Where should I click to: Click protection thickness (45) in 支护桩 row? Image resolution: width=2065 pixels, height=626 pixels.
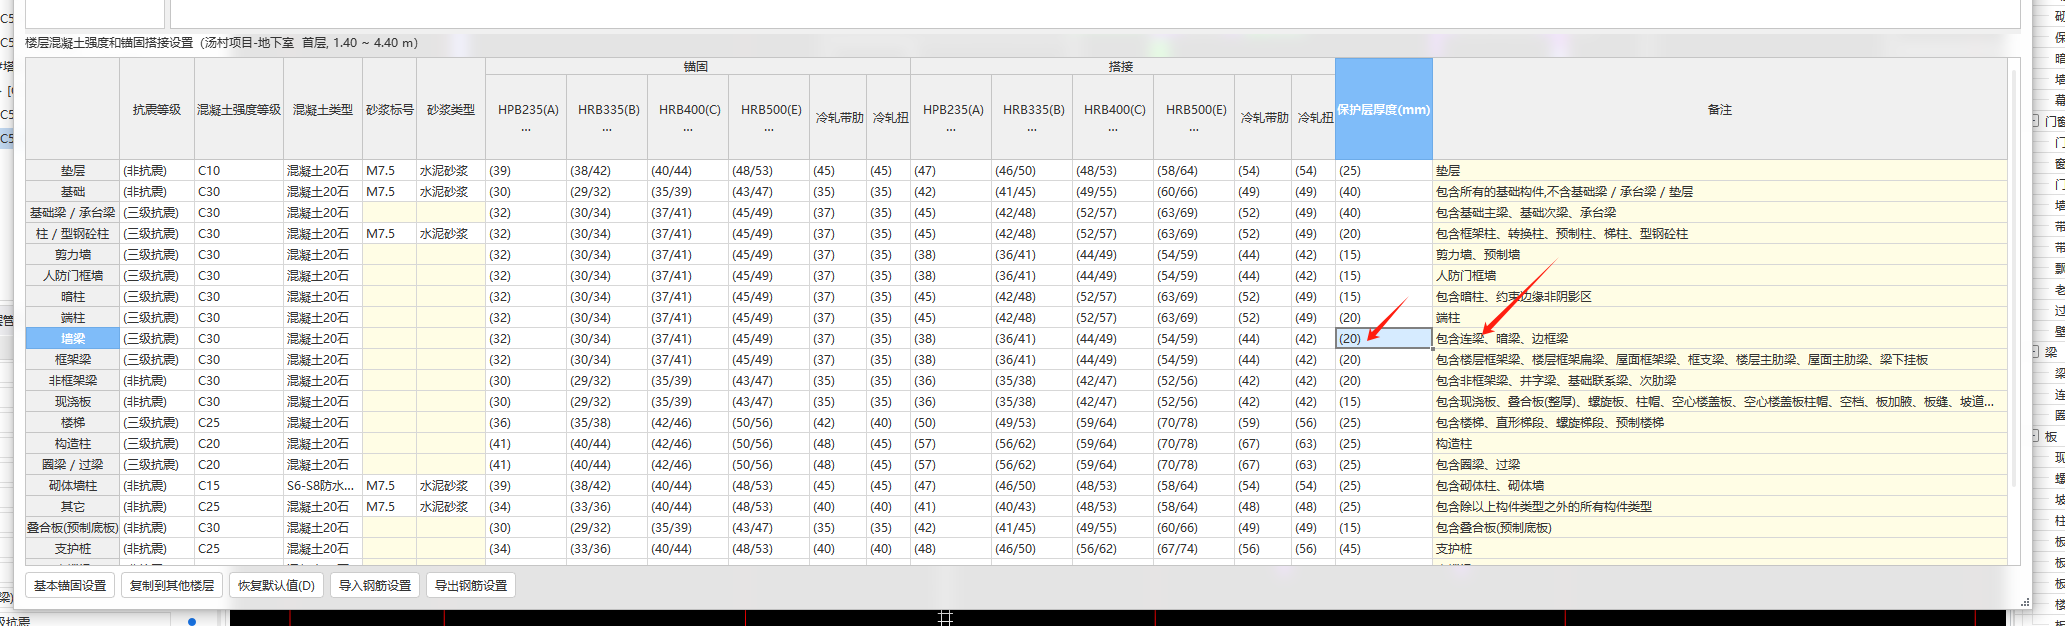tap(1384, 549)
